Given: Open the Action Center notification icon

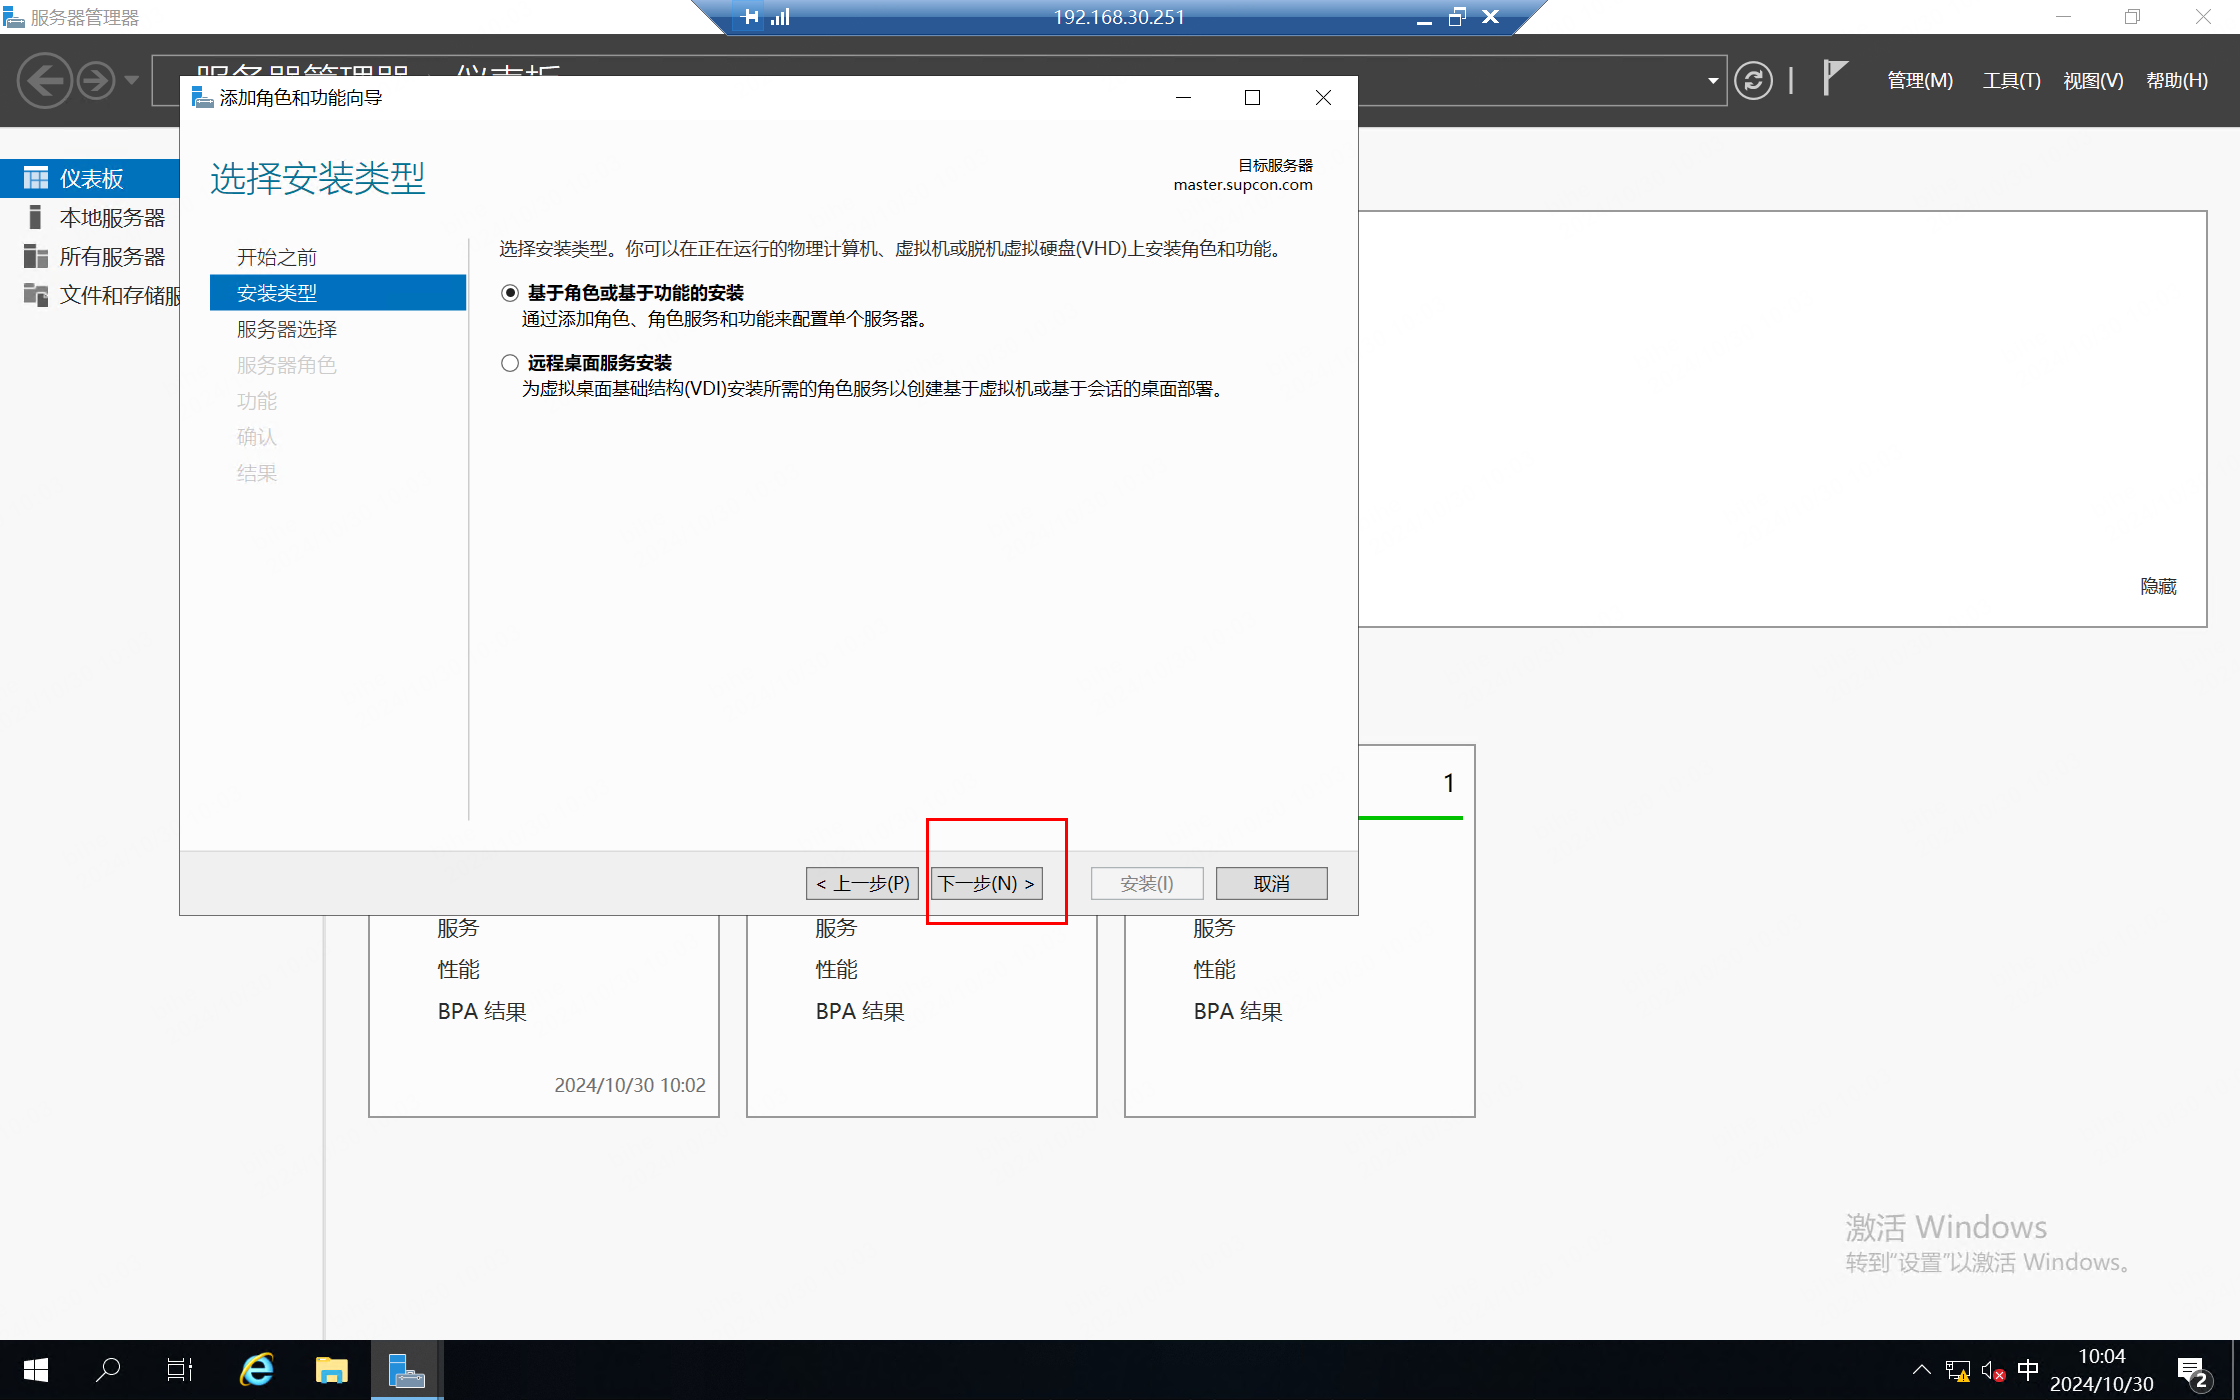Looking at the screenshot, I should [2191, 1371].
